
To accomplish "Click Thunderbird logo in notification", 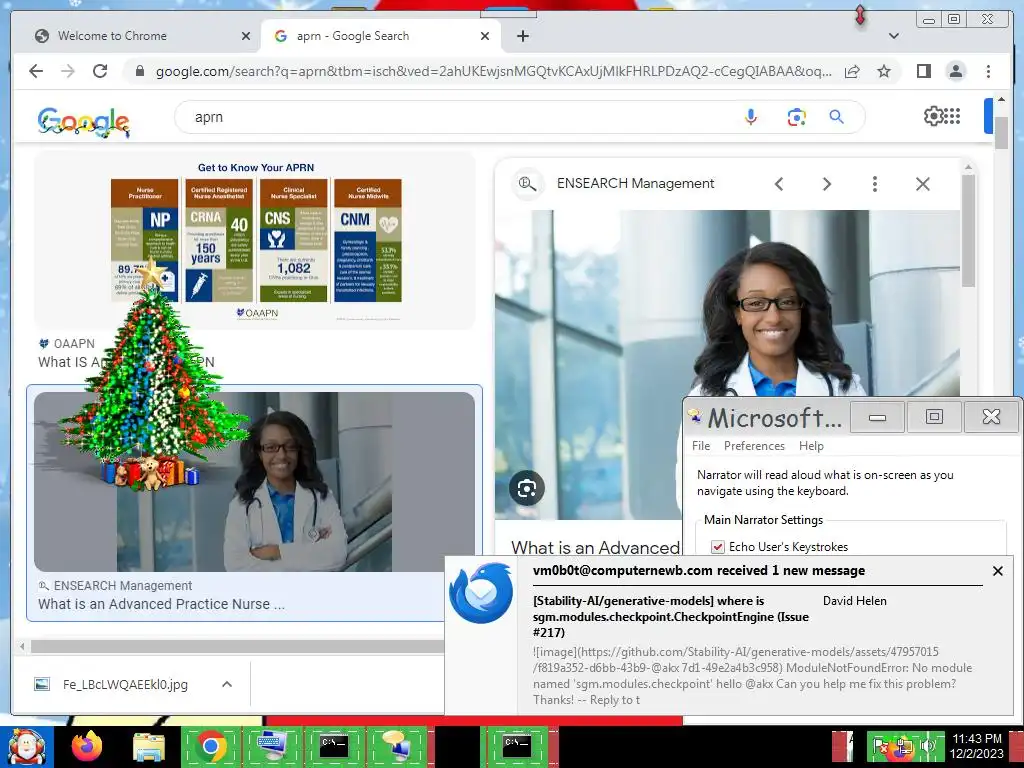I will point(481,593).
